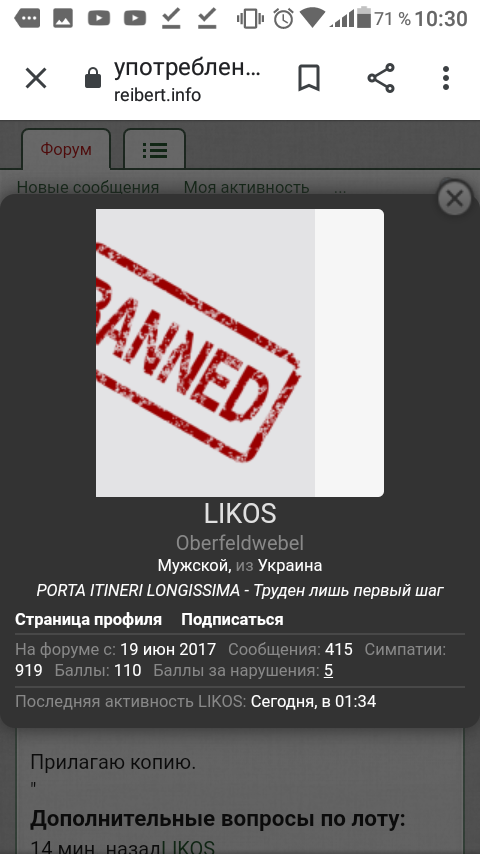Image resolution: width=480 pixels, height=854 pixels.
Task: Dismiss the LIKOS profile popup
Action: pos(454,198)
